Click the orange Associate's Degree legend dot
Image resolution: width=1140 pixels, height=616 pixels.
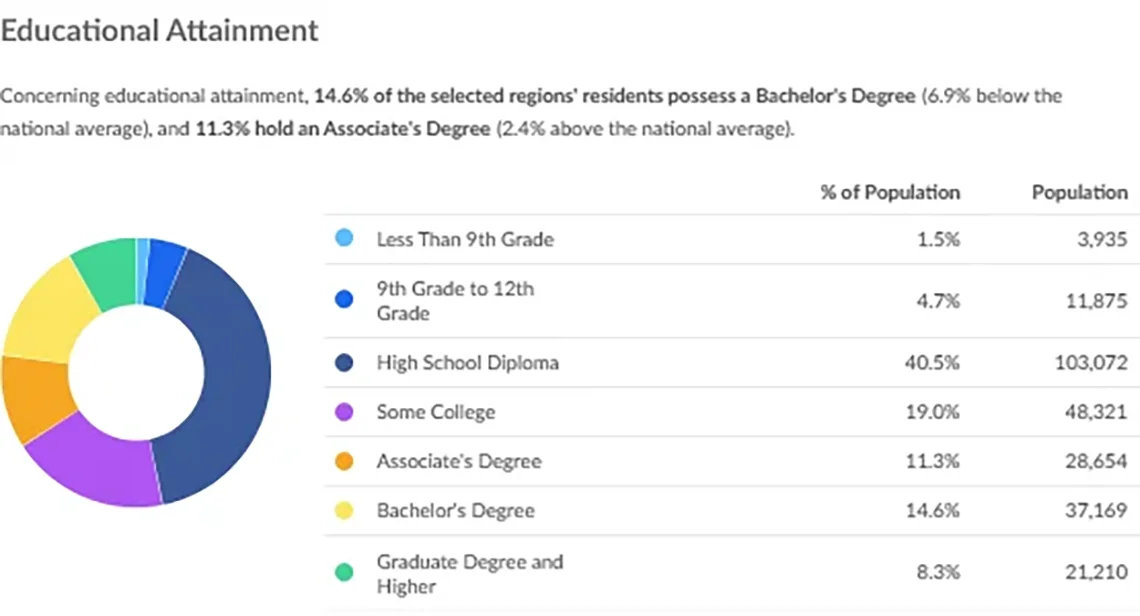344,461
